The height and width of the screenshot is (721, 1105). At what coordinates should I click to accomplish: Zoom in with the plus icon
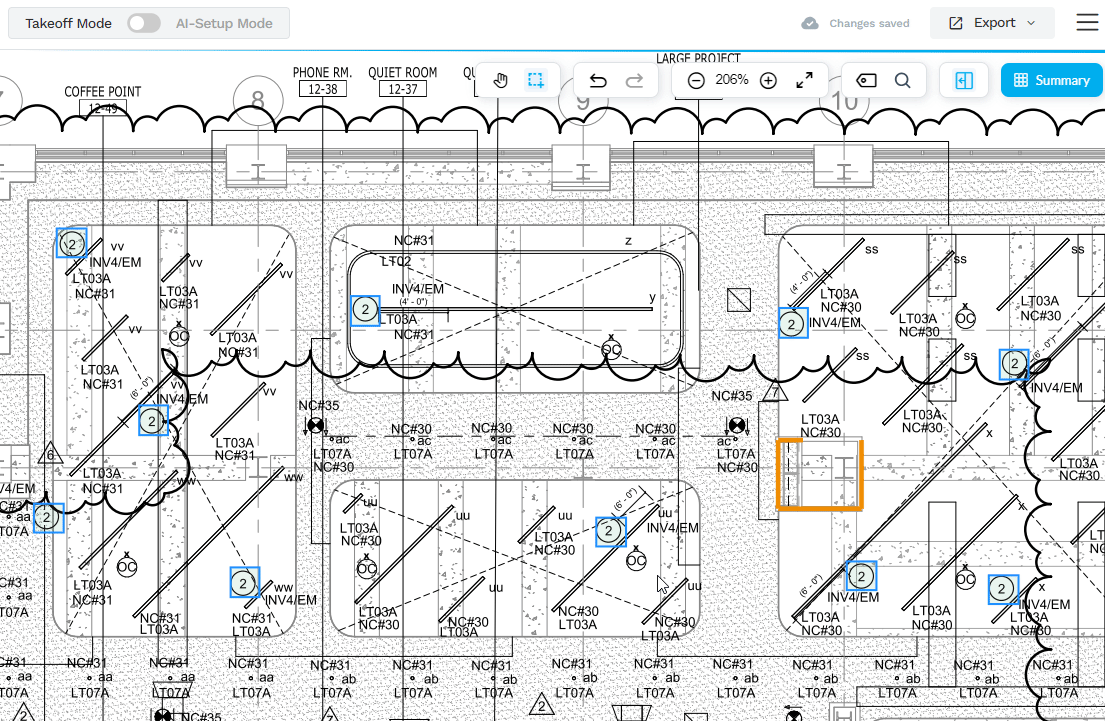(768, 81)
